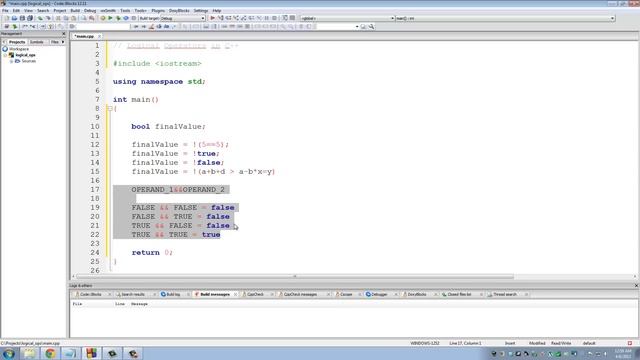Viewport: 640px width, 360px height.
Task: Close the Management panel
Action: (63, 33)
